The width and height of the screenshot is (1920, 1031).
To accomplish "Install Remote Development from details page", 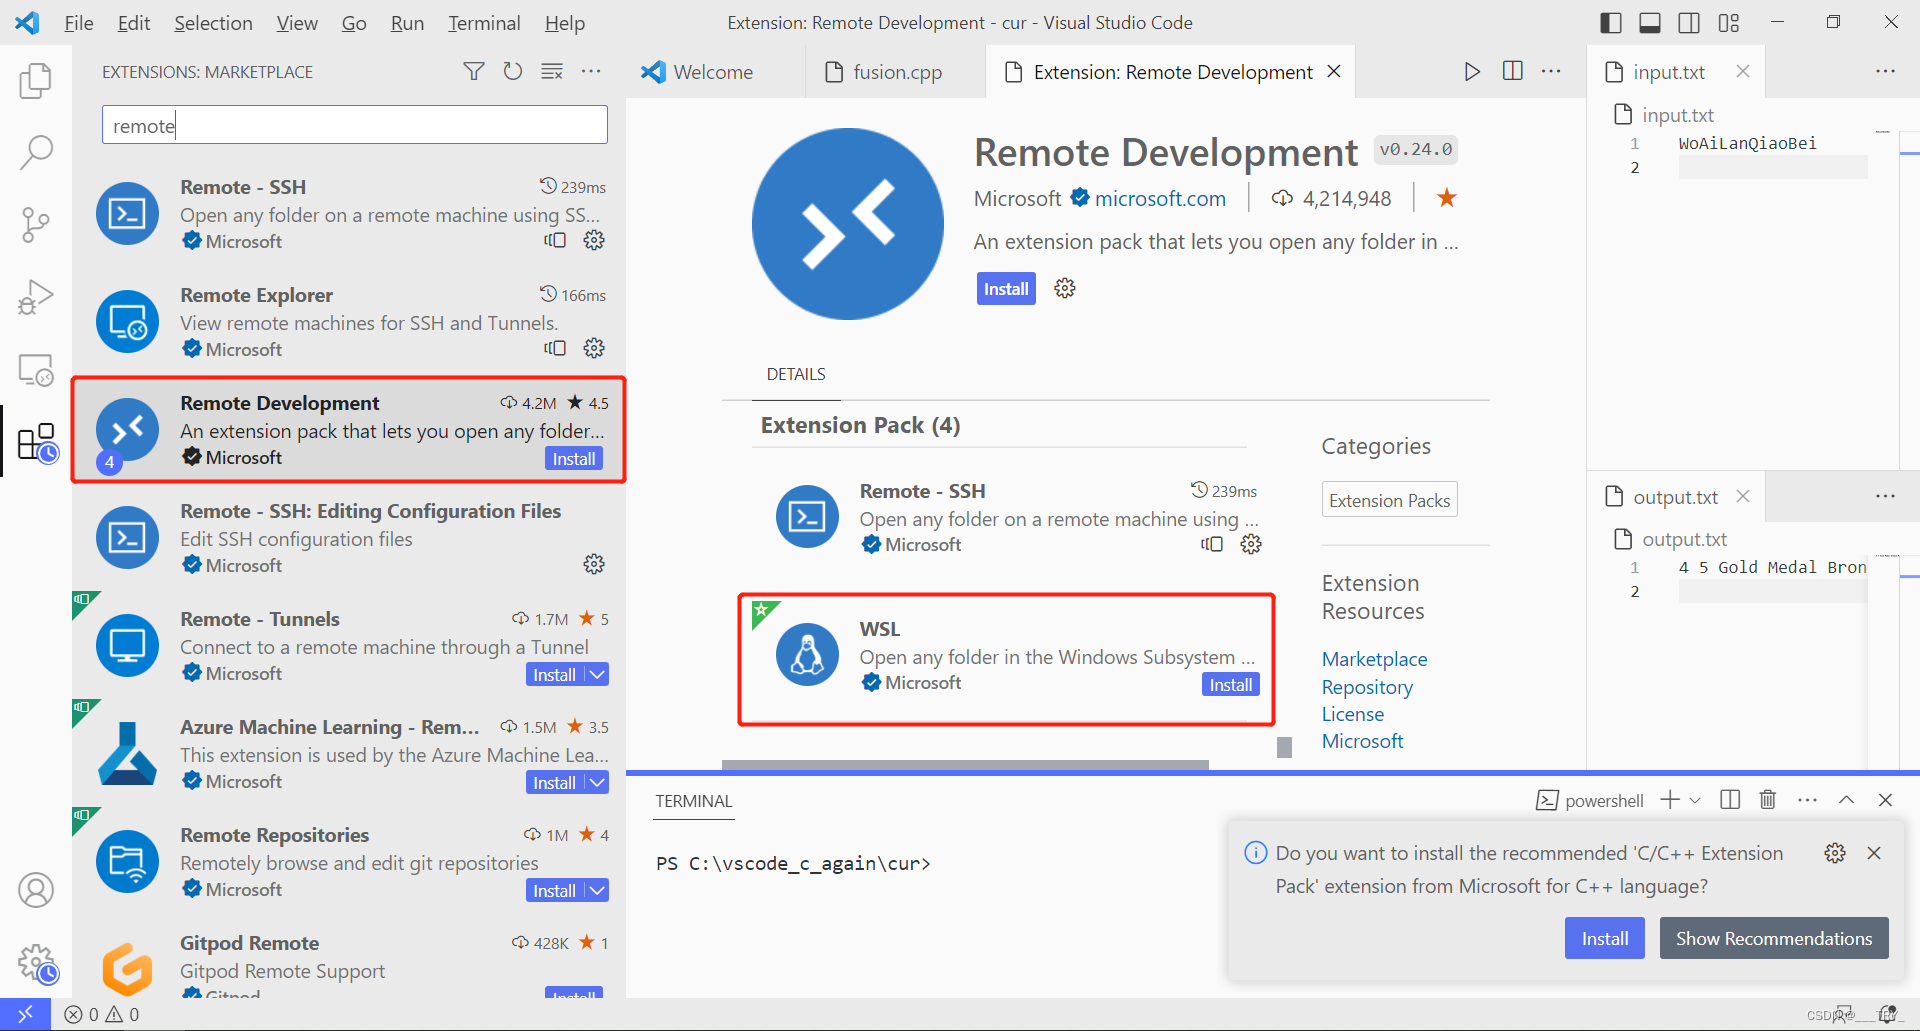I will point(1006,289).
